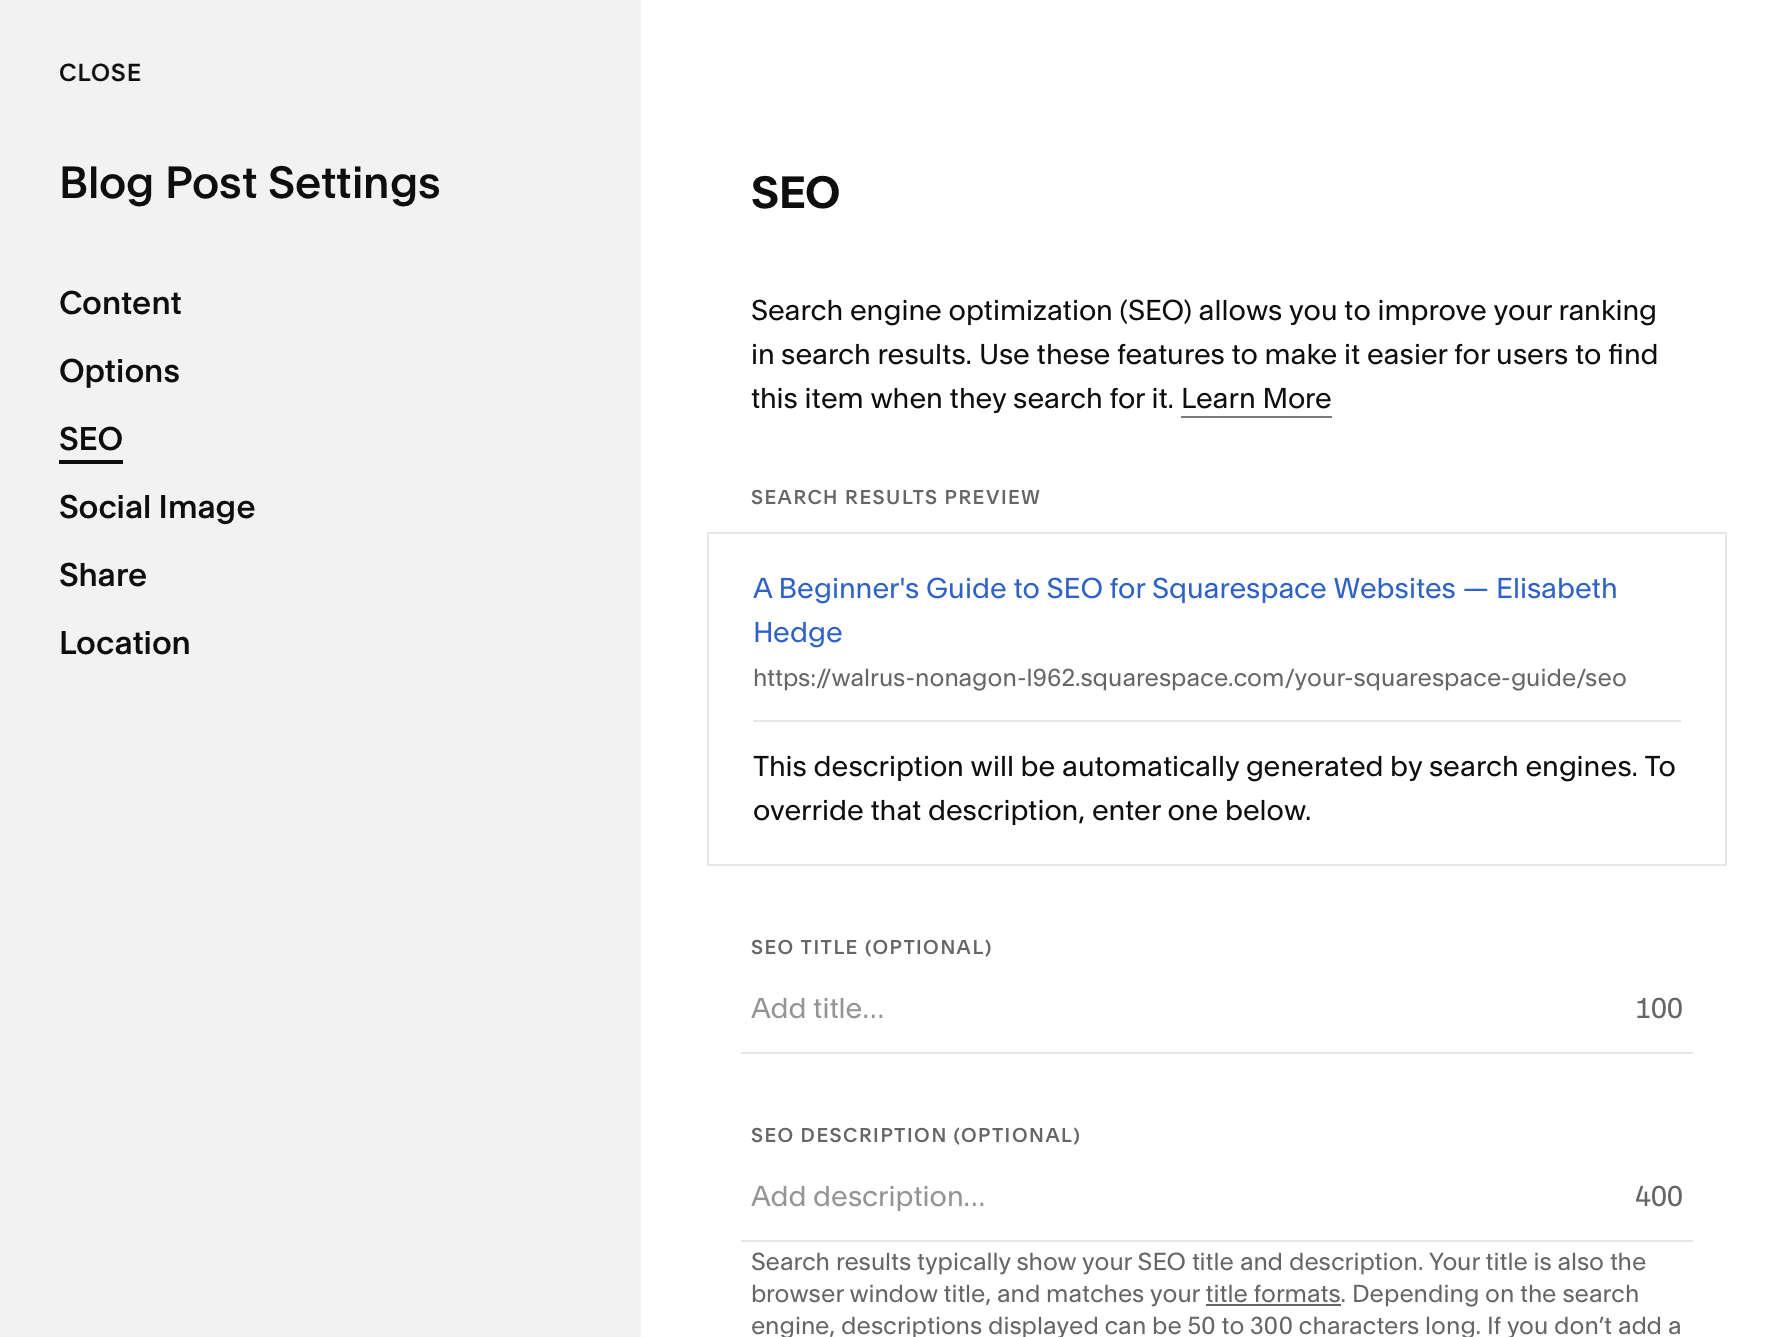Click the auto-generated description preview text
This screenshot has width=1772, height=1337.
[x=1213, y=788]
